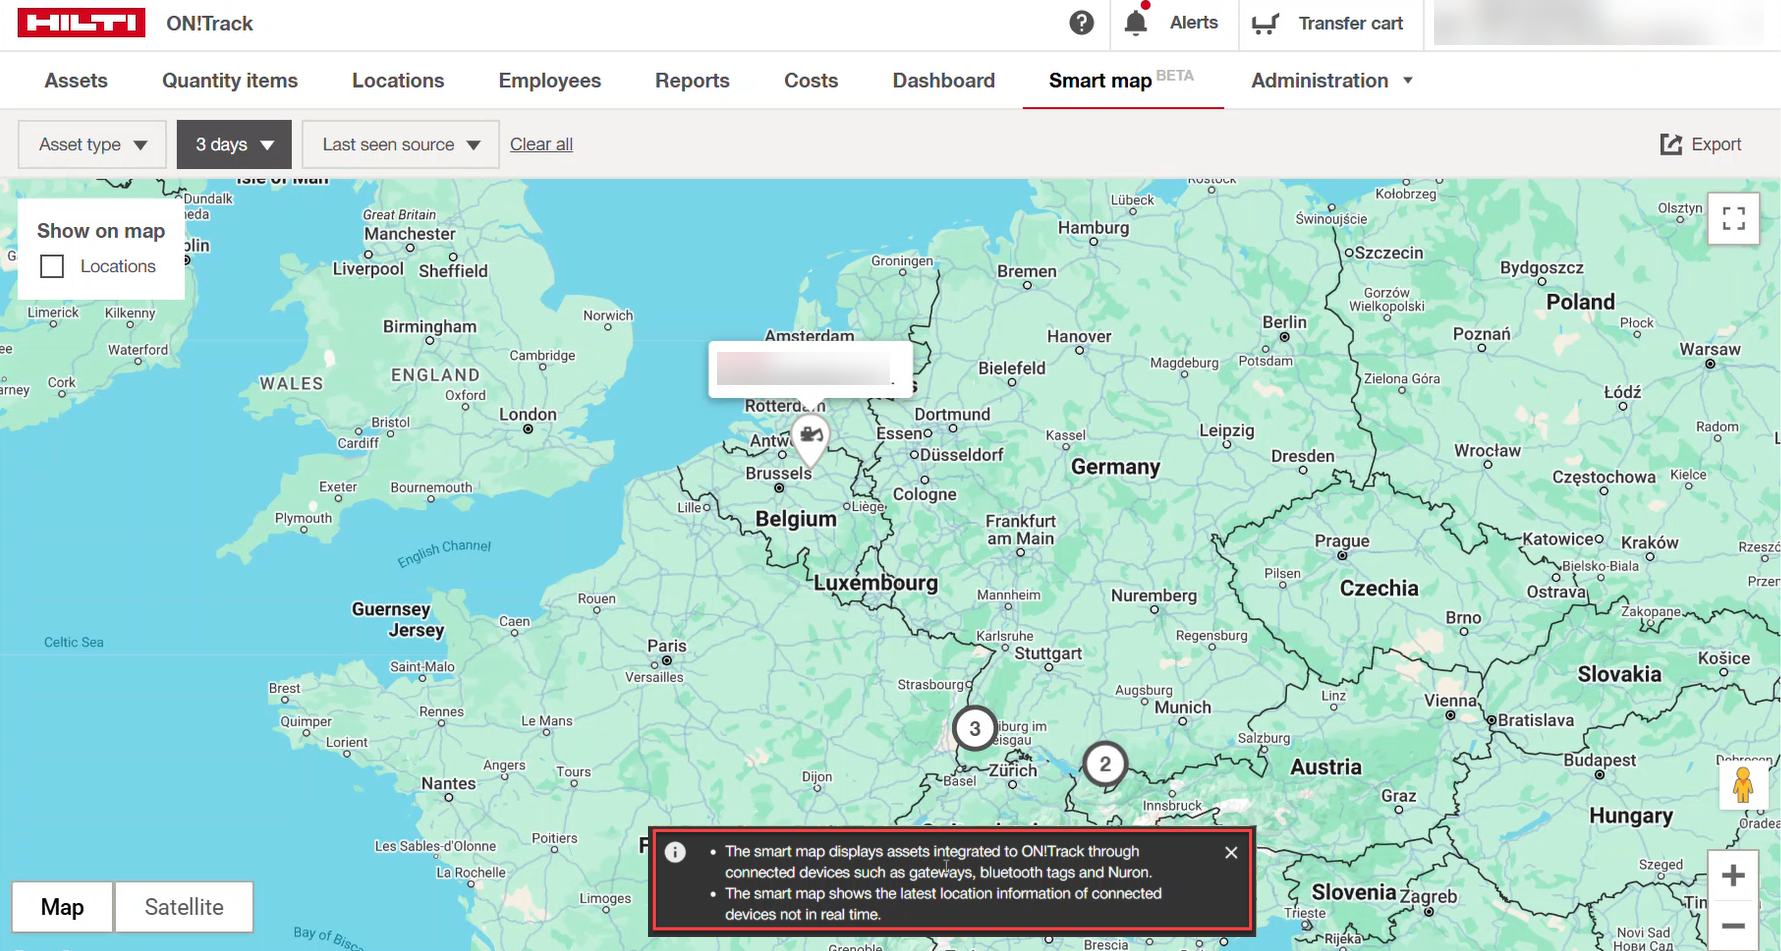Open the help question mark icon
This screenshot has height=951, width=1781.
[1081, 23]
